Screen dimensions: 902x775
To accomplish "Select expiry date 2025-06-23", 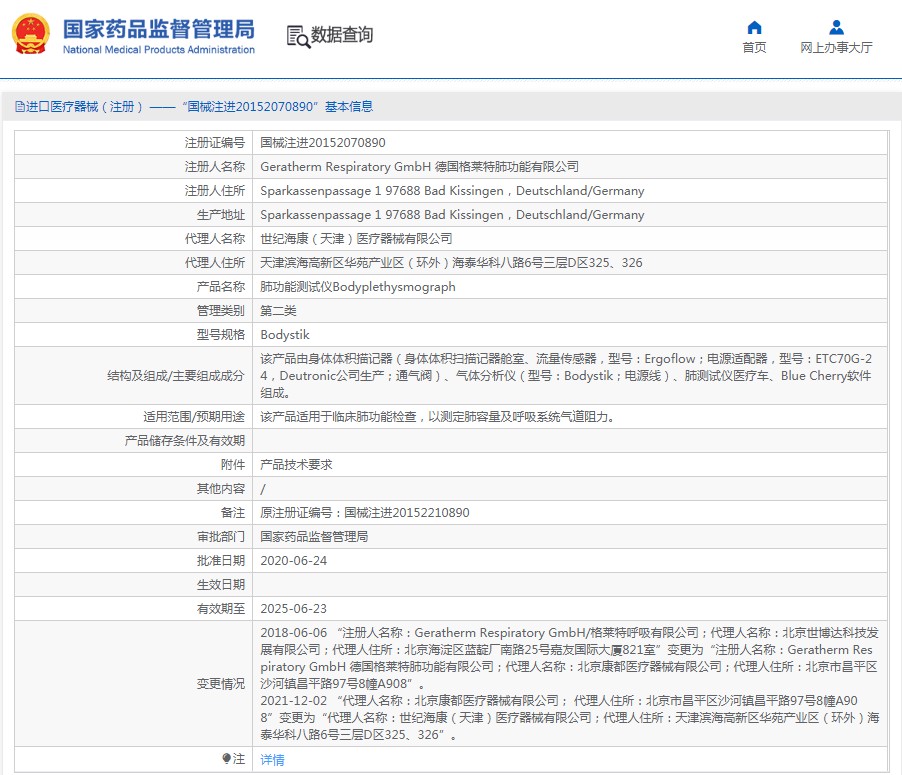I will 293,609.
